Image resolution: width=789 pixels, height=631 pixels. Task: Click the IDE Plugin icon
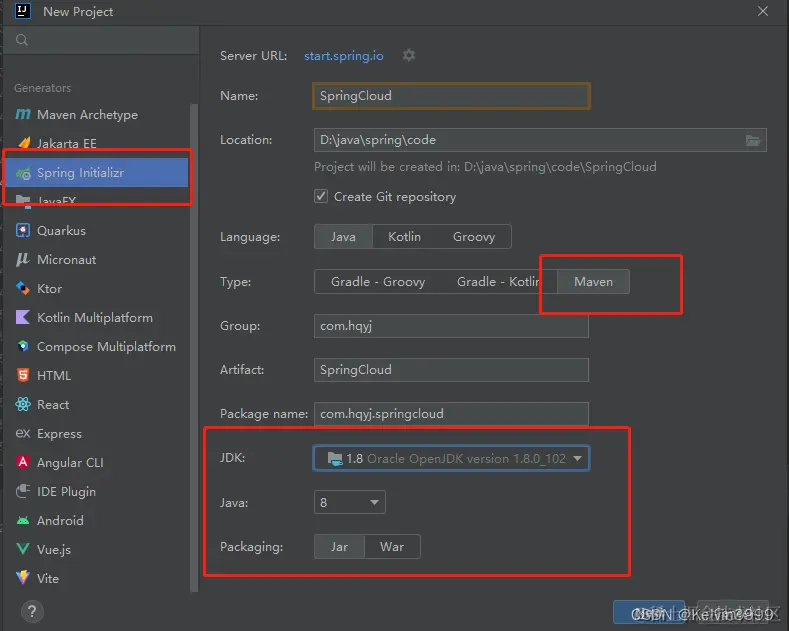[23, 491]
